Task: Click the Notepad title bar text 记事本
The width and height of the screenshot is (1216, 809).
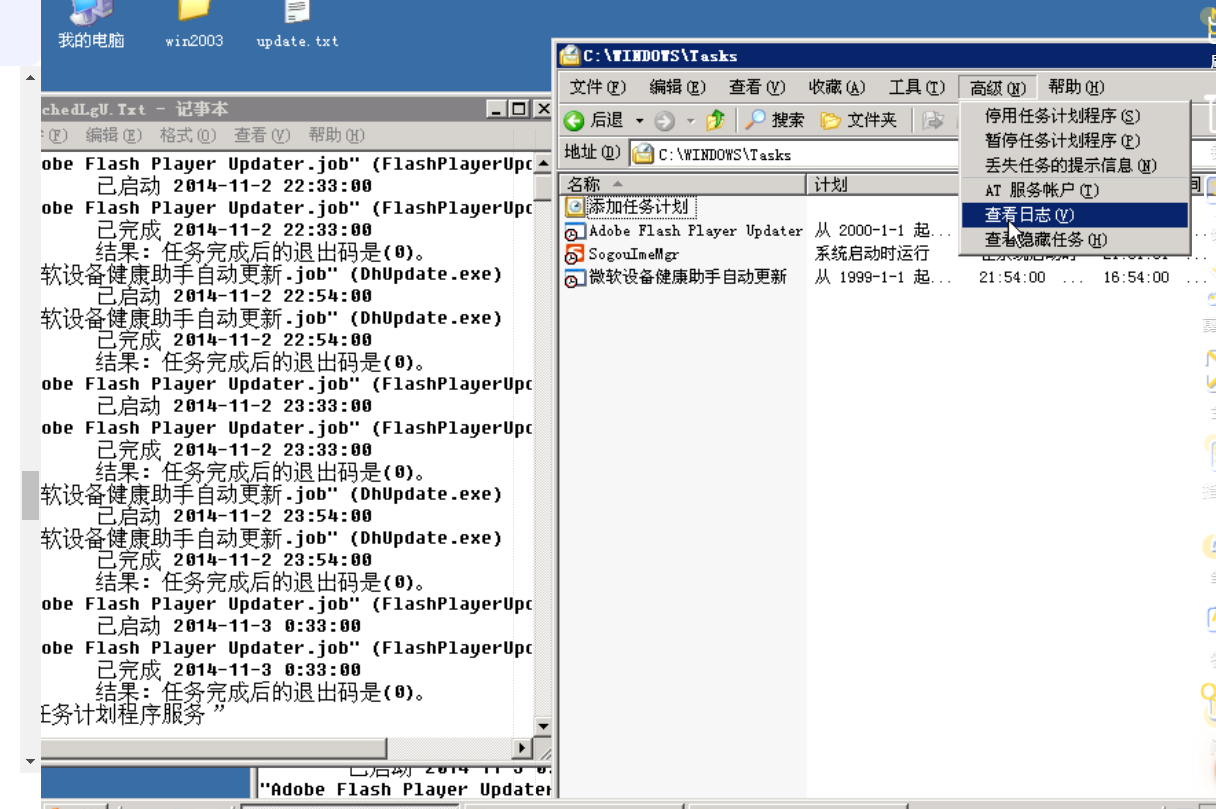Action: (x=202, y=109)
